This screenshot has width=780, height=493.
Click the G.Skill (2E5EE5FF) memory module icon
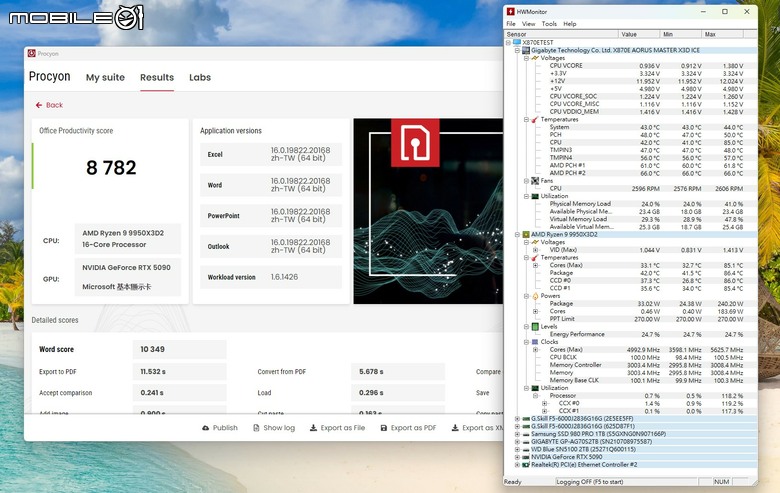pyautogui.click(x=526, y=419)
